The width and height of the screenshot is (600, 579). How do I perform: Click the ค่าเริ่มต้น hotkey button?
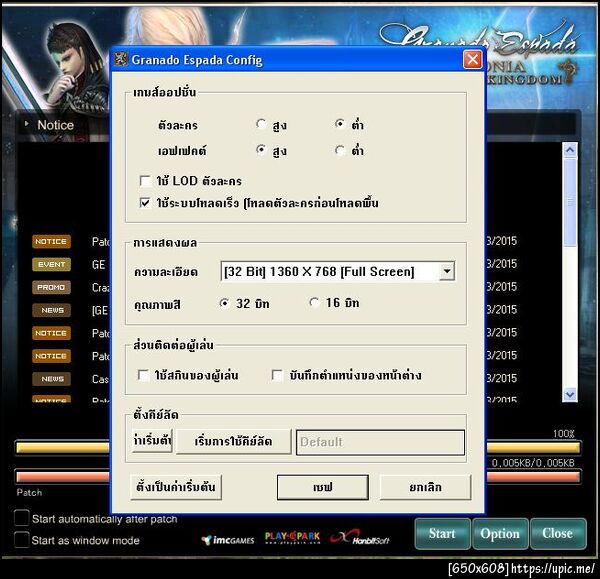tap(152, 441)
